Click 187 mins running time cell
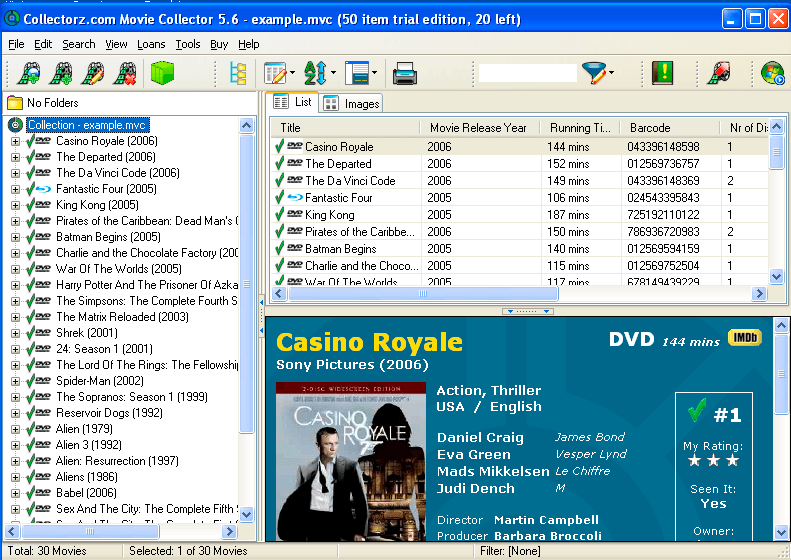This screenshot has height=560, width=791. [x=568, y=215]
